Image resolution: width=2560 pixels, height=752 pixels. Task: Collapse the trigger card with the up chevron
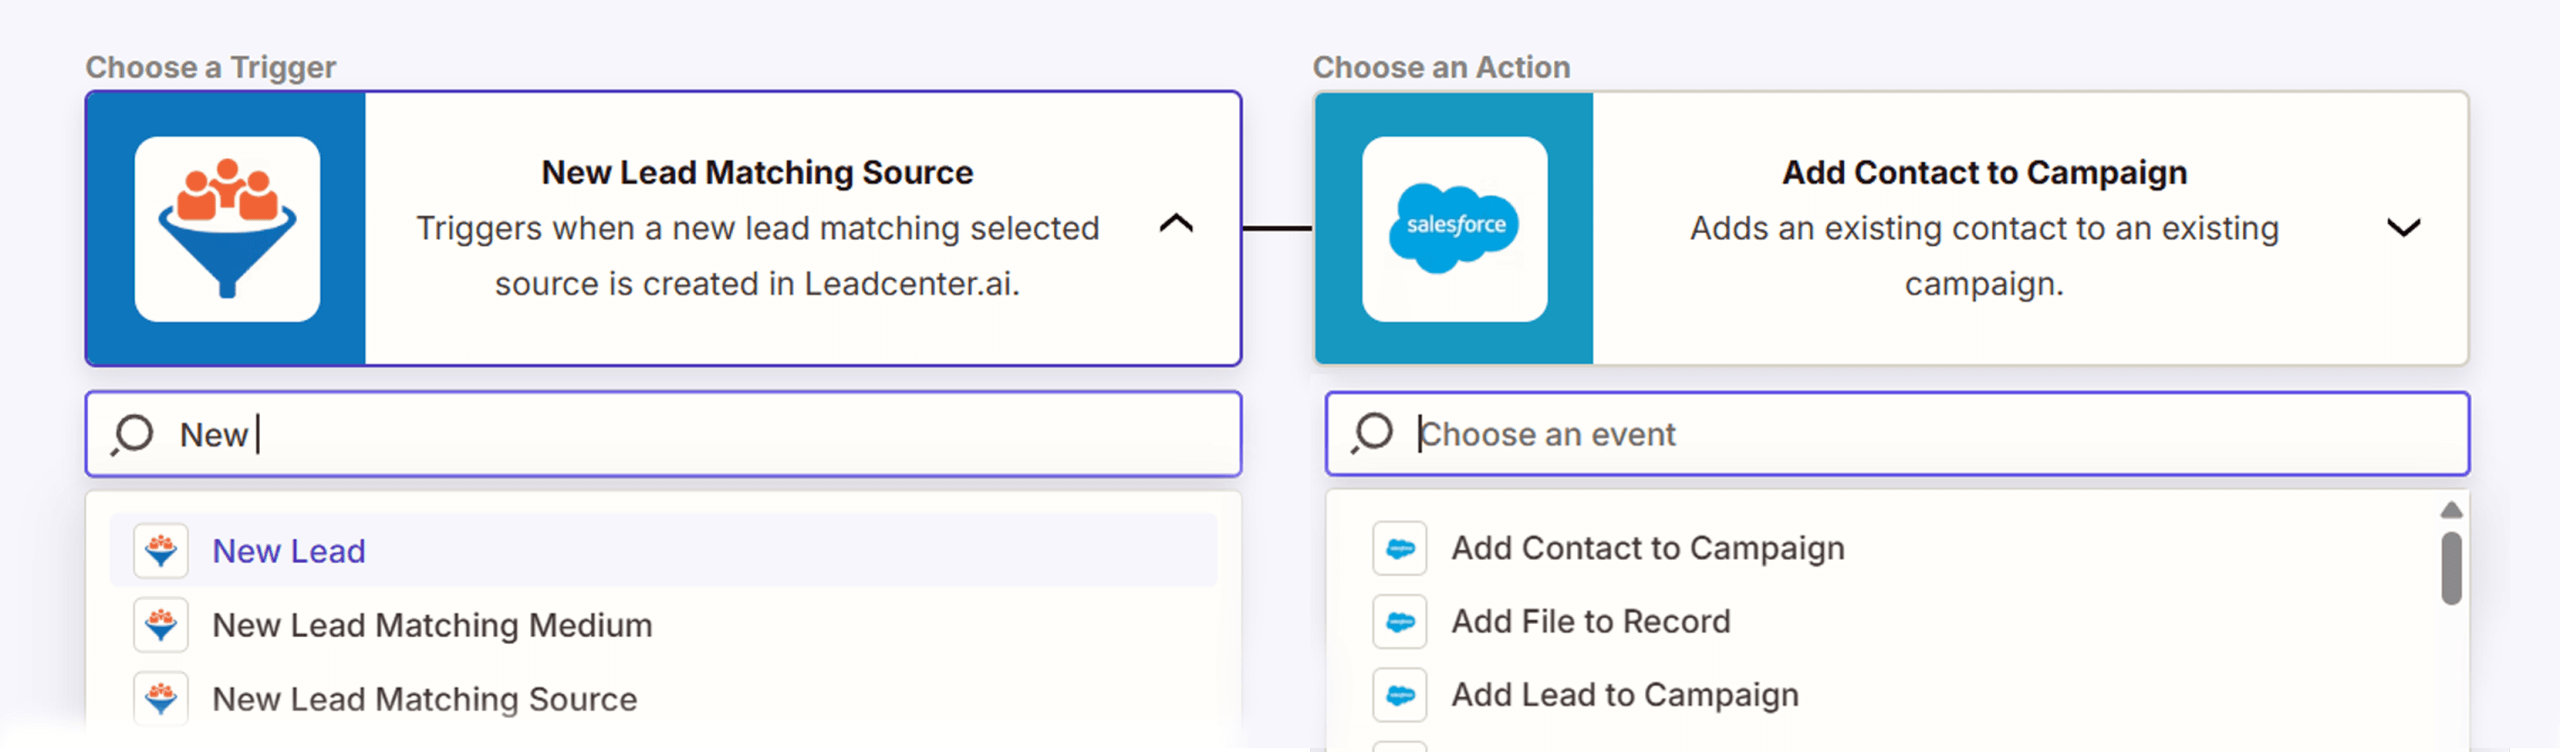(1176, 223)
